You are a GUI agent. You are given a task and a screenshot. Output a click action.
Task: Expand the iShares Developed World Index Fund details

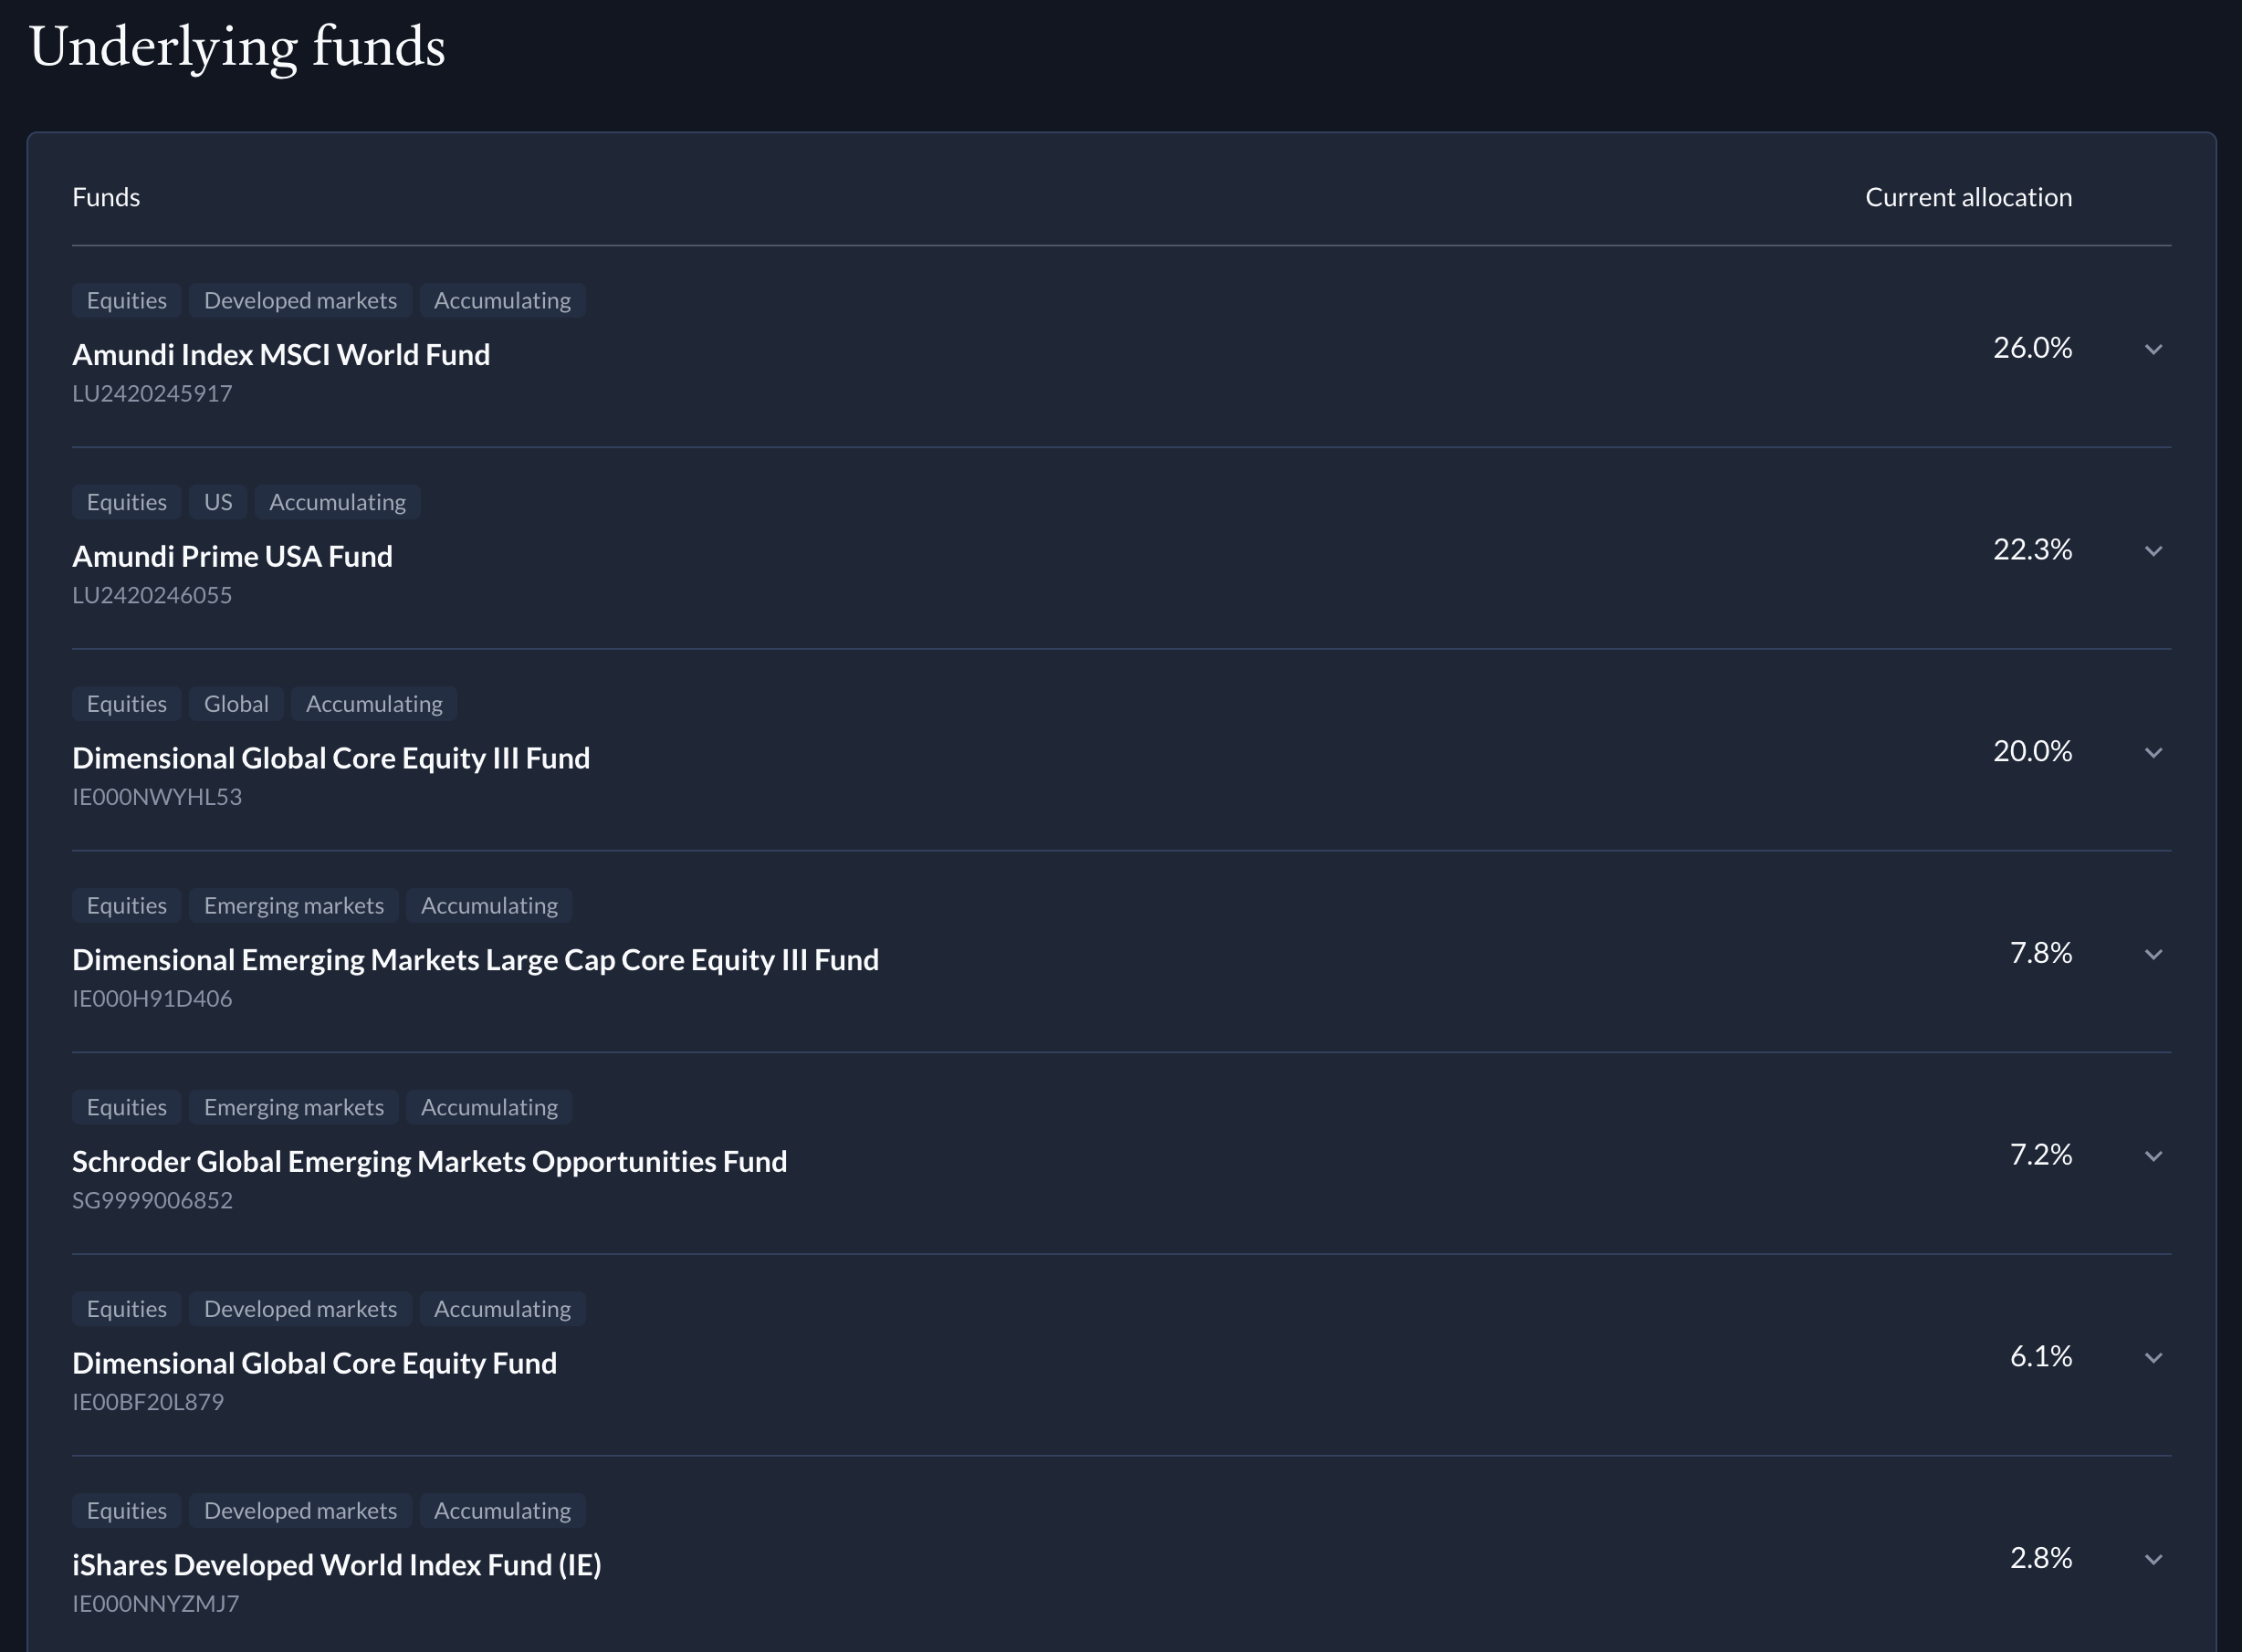(2154, 1559)
